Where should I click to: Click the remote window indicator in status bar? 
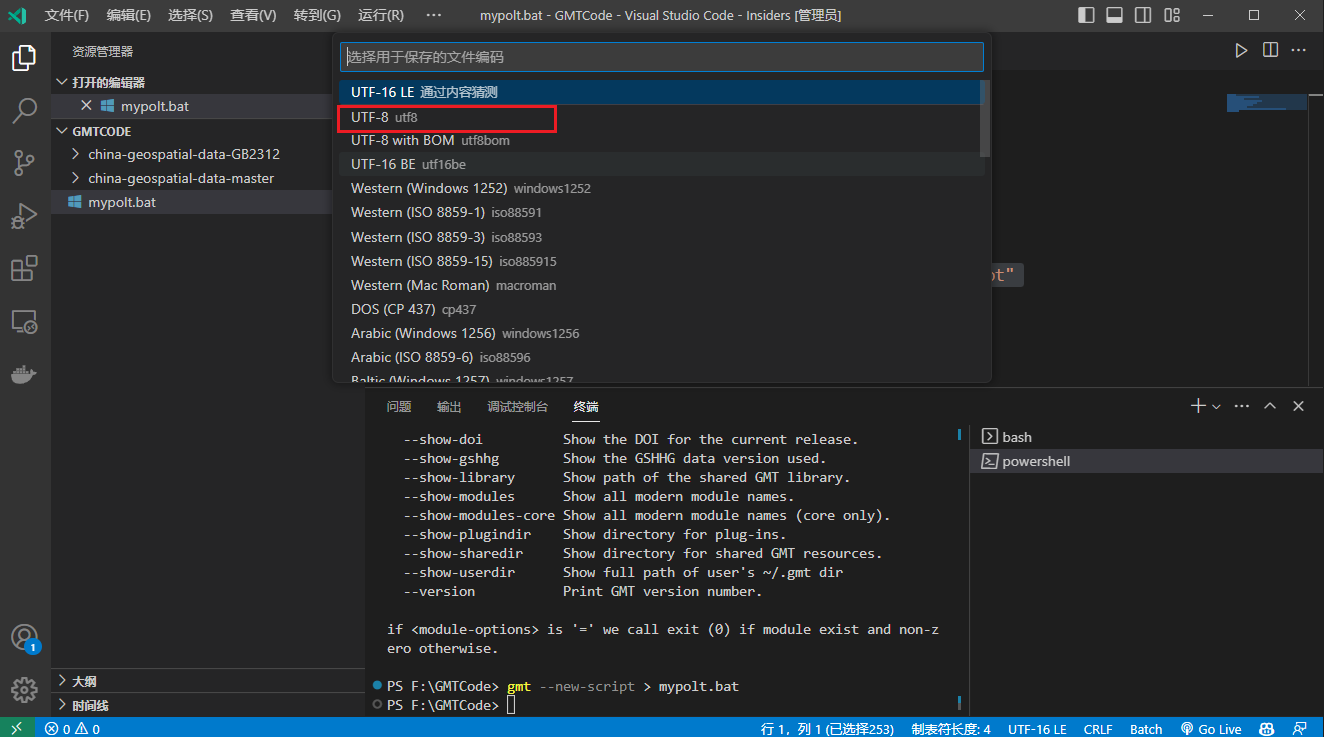[x=17, y=728]
